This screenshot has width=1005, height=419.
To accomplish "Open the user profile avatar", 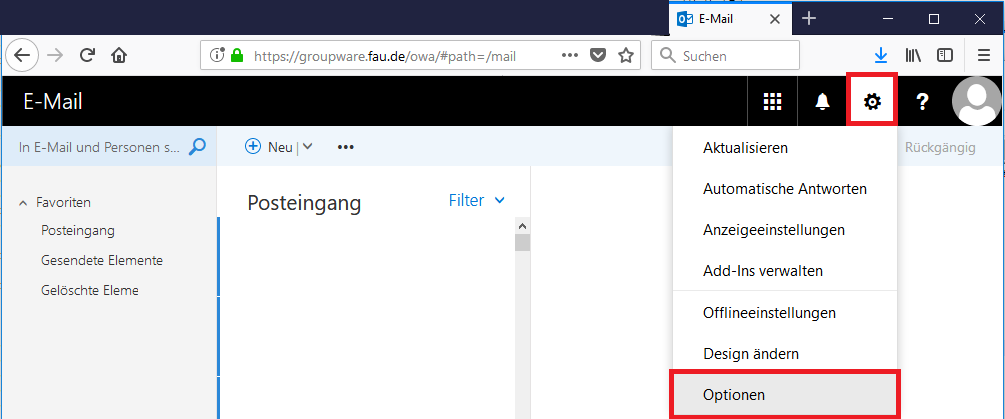I will coord(976,101).
